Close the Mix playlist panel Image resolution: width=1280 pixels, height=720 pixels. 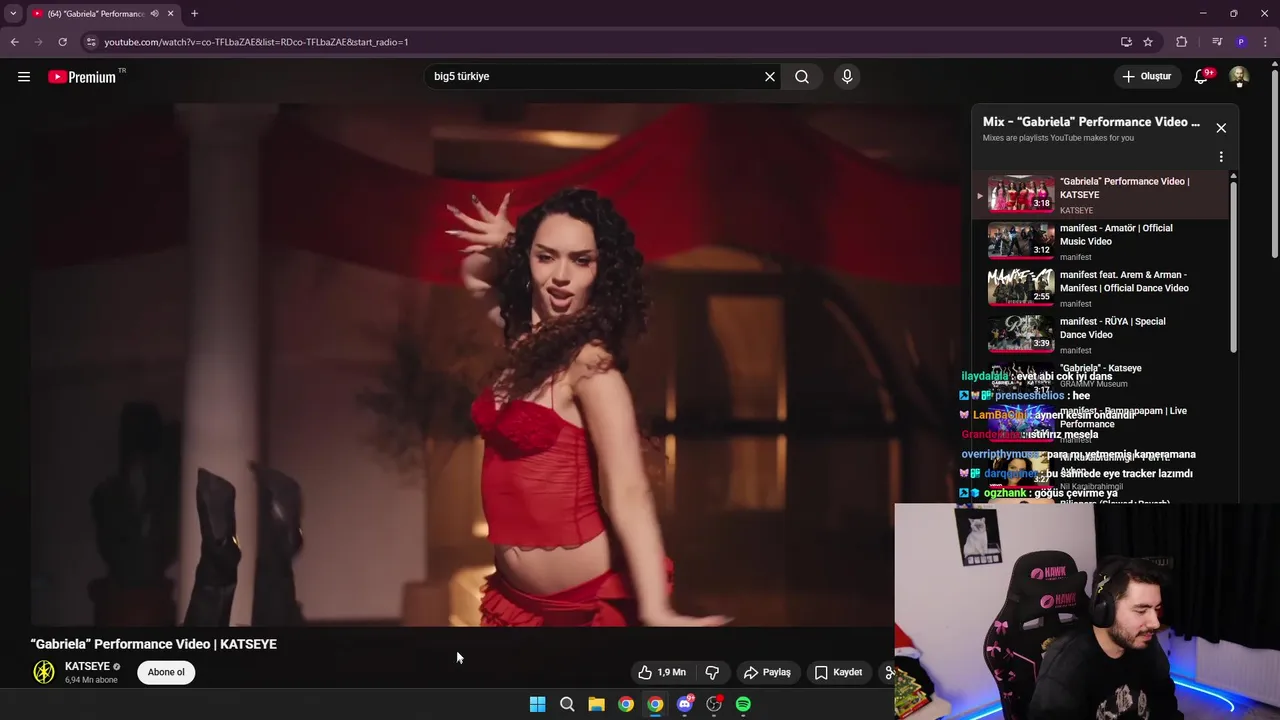(1221, 128)
